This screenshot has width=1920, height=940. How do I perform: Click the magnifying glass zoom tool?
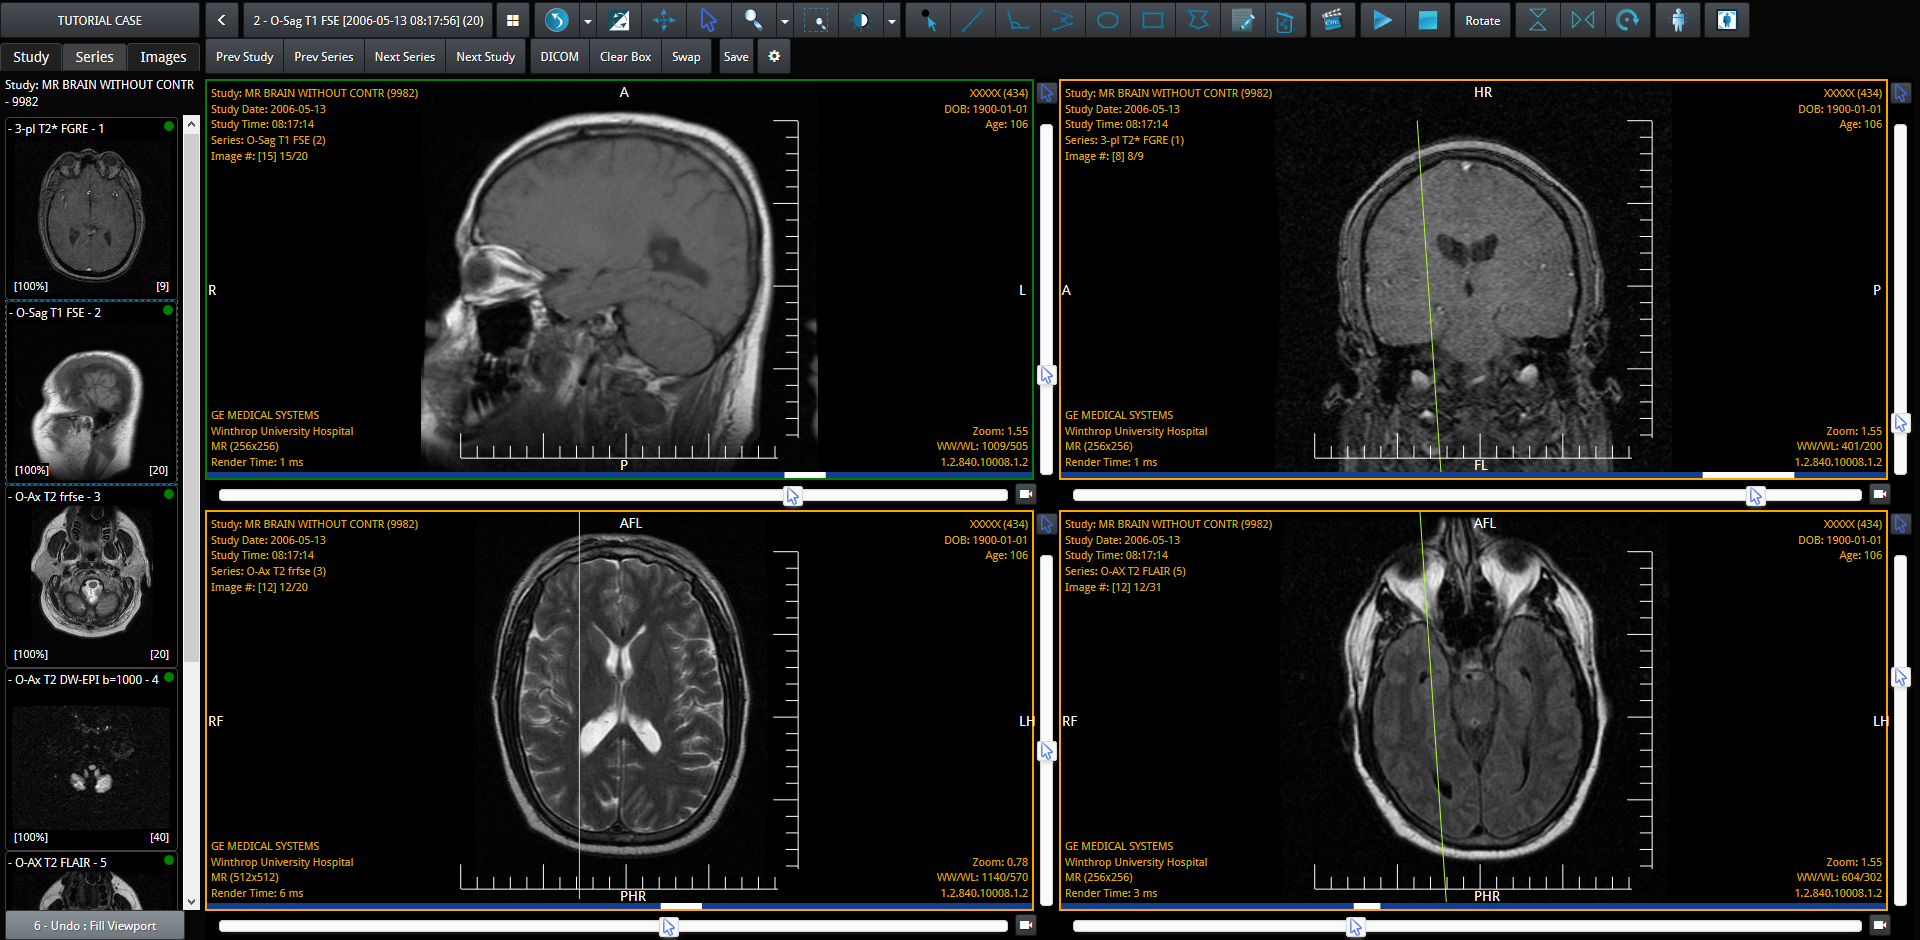coord(753,20)
